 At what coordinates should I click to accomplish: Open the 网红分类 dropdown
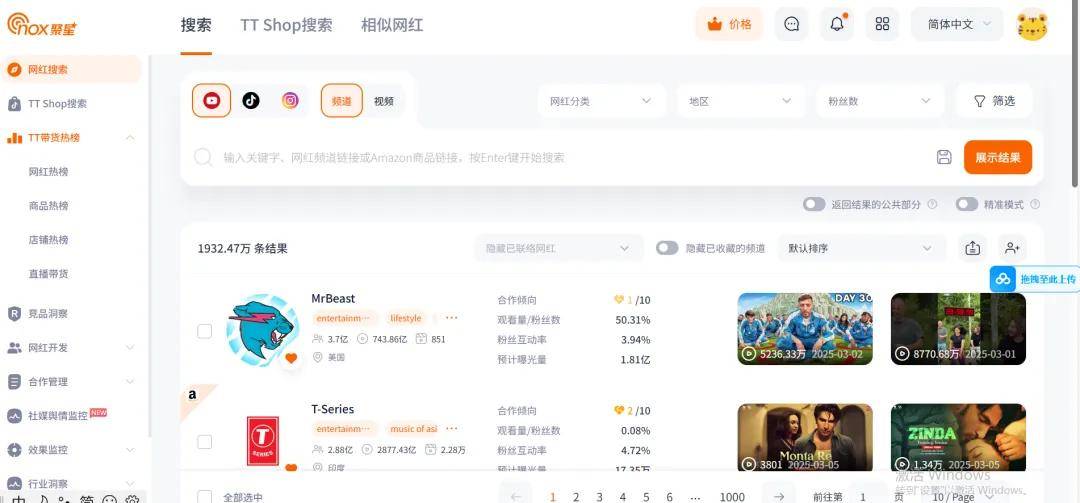600,101
